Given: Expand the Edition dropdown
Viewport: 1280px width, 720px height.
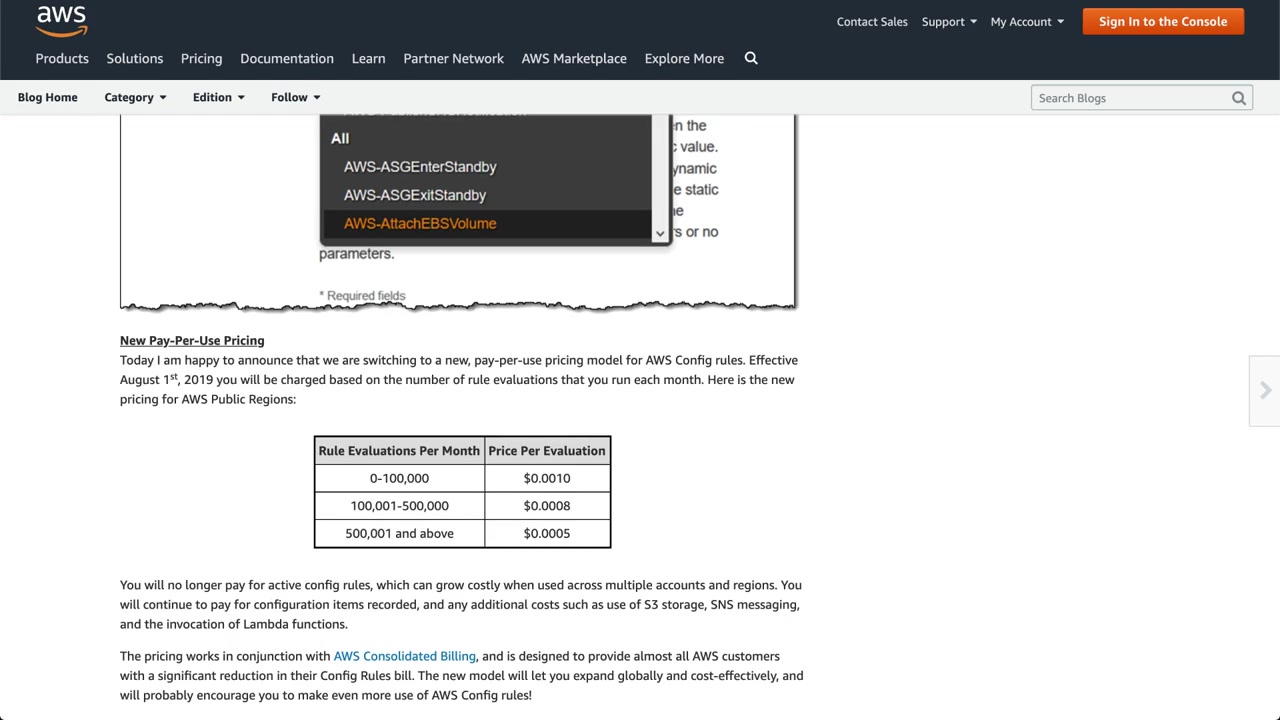Looking at the screenshot, I should [218, 97].
